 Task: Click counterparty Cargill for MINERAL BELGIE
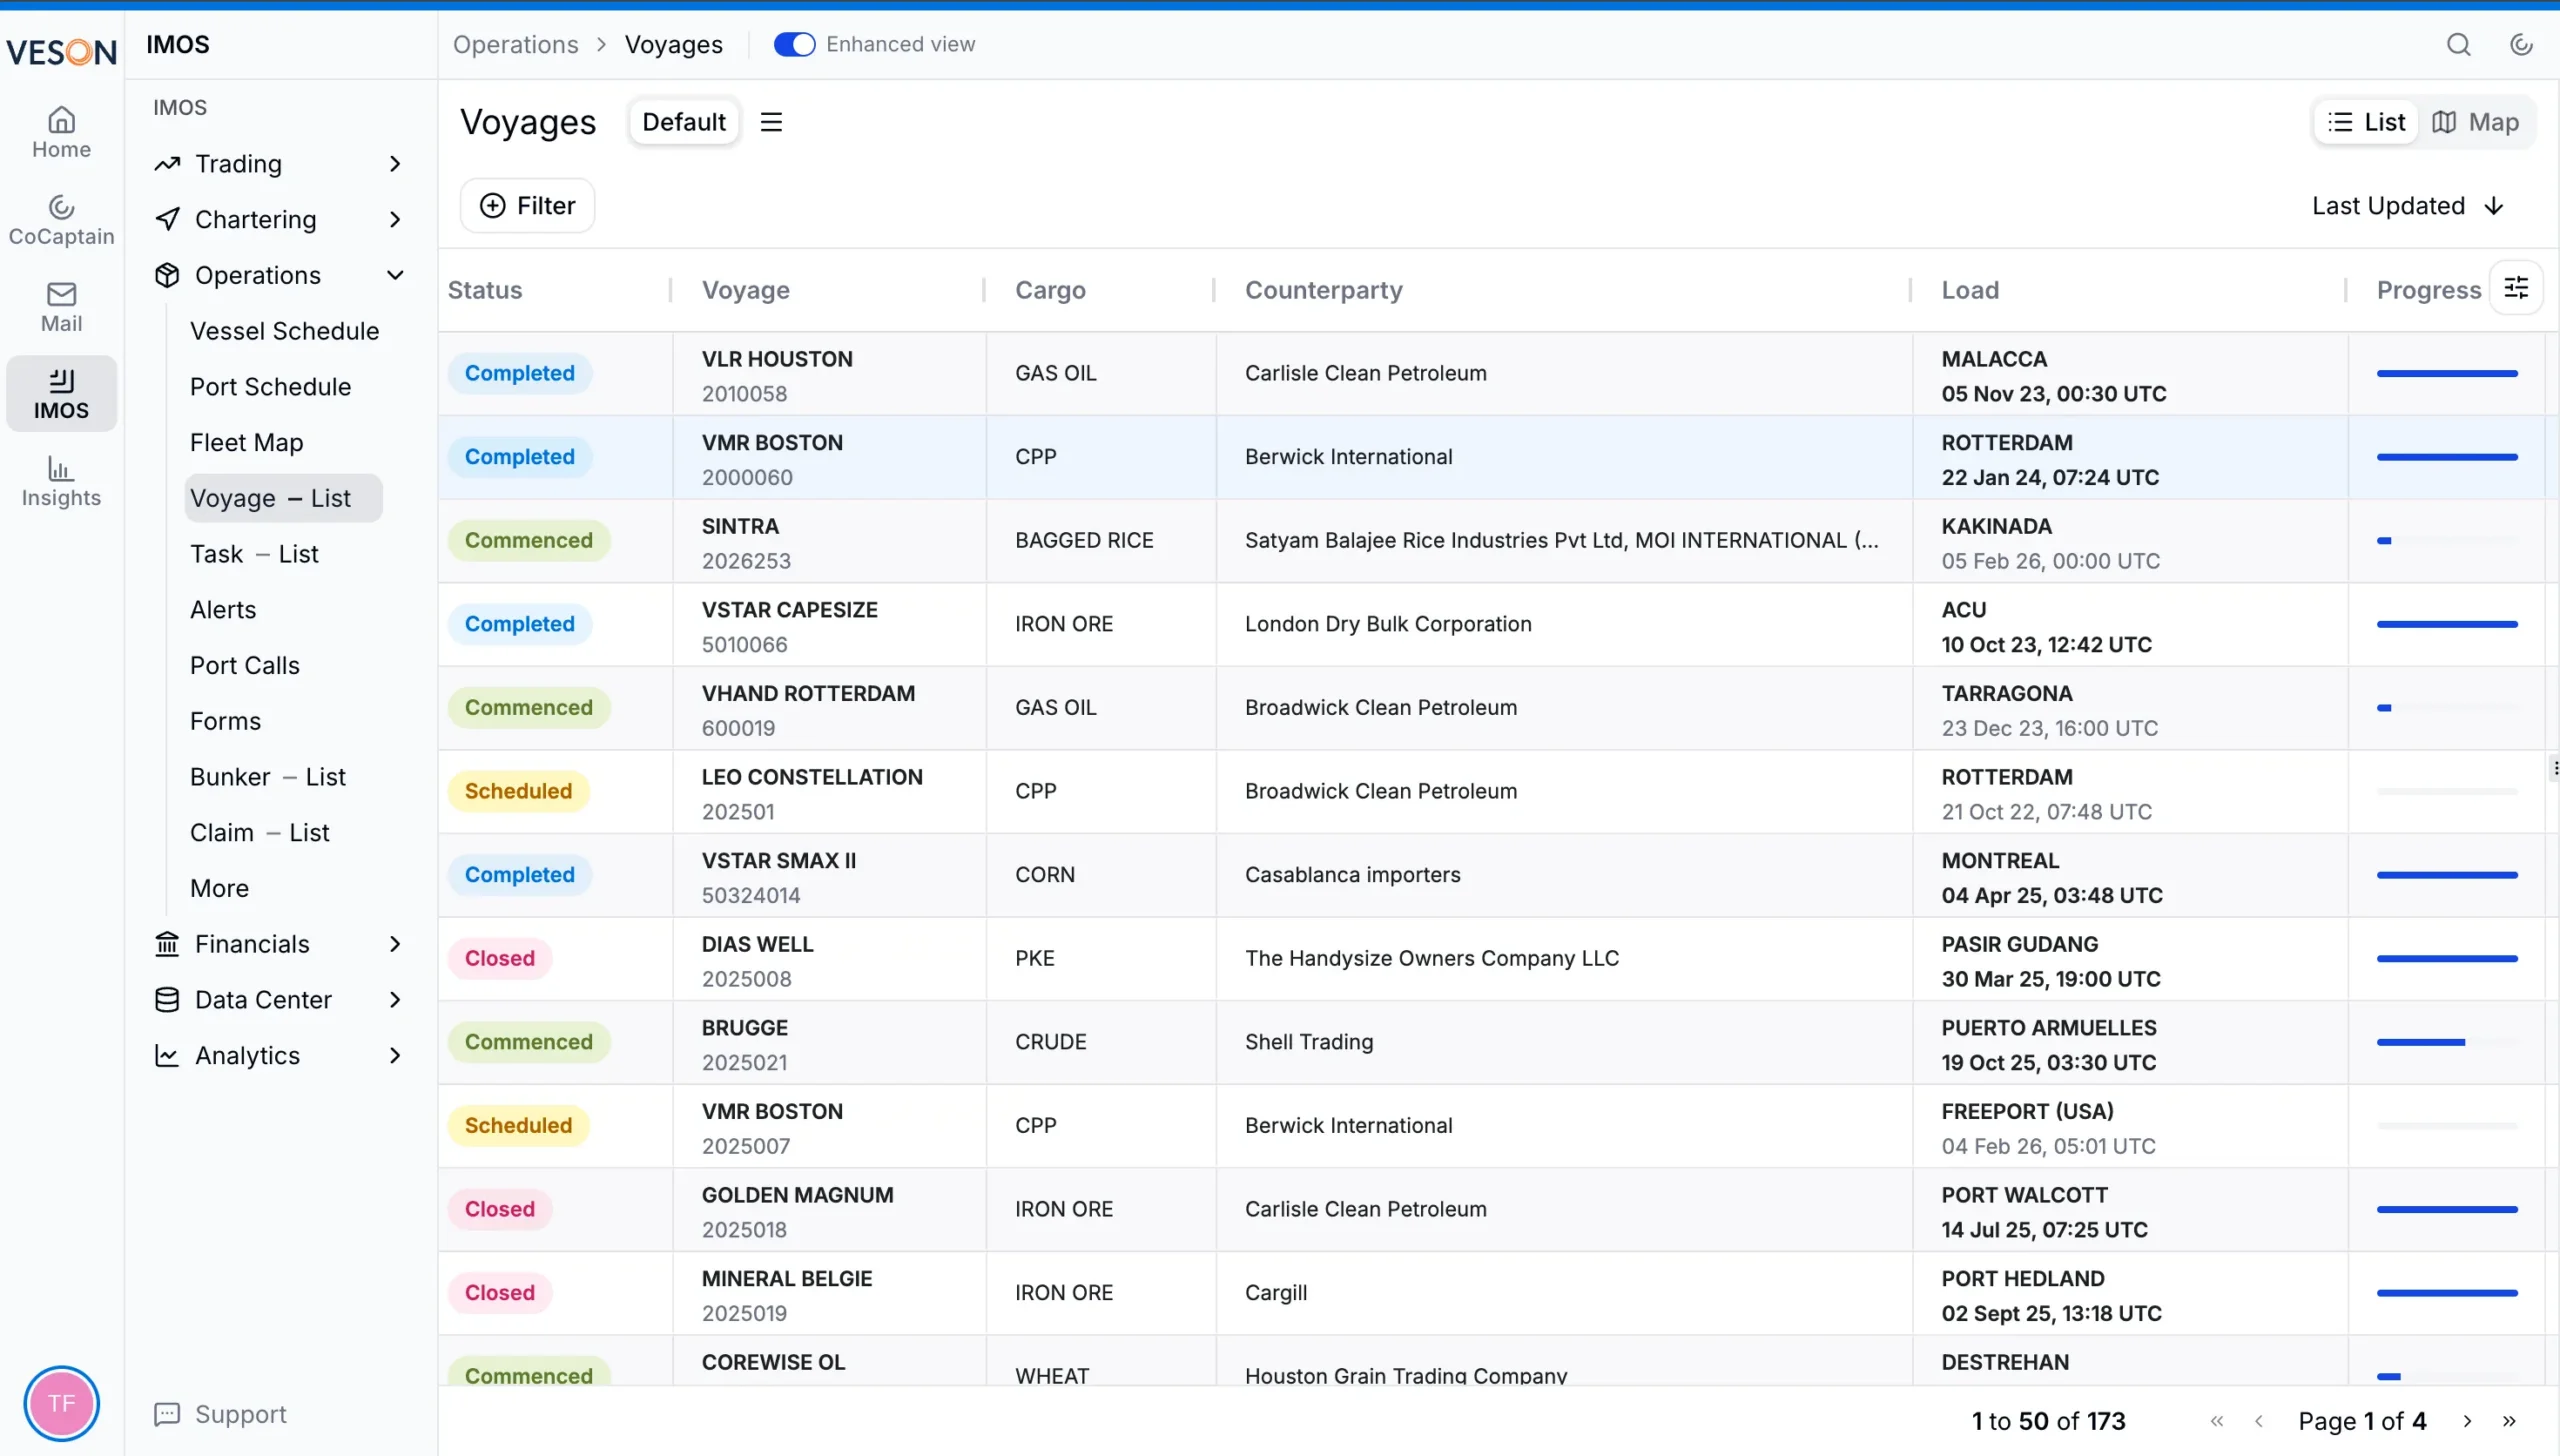pyautogui.click(x=1275, y=1292)
